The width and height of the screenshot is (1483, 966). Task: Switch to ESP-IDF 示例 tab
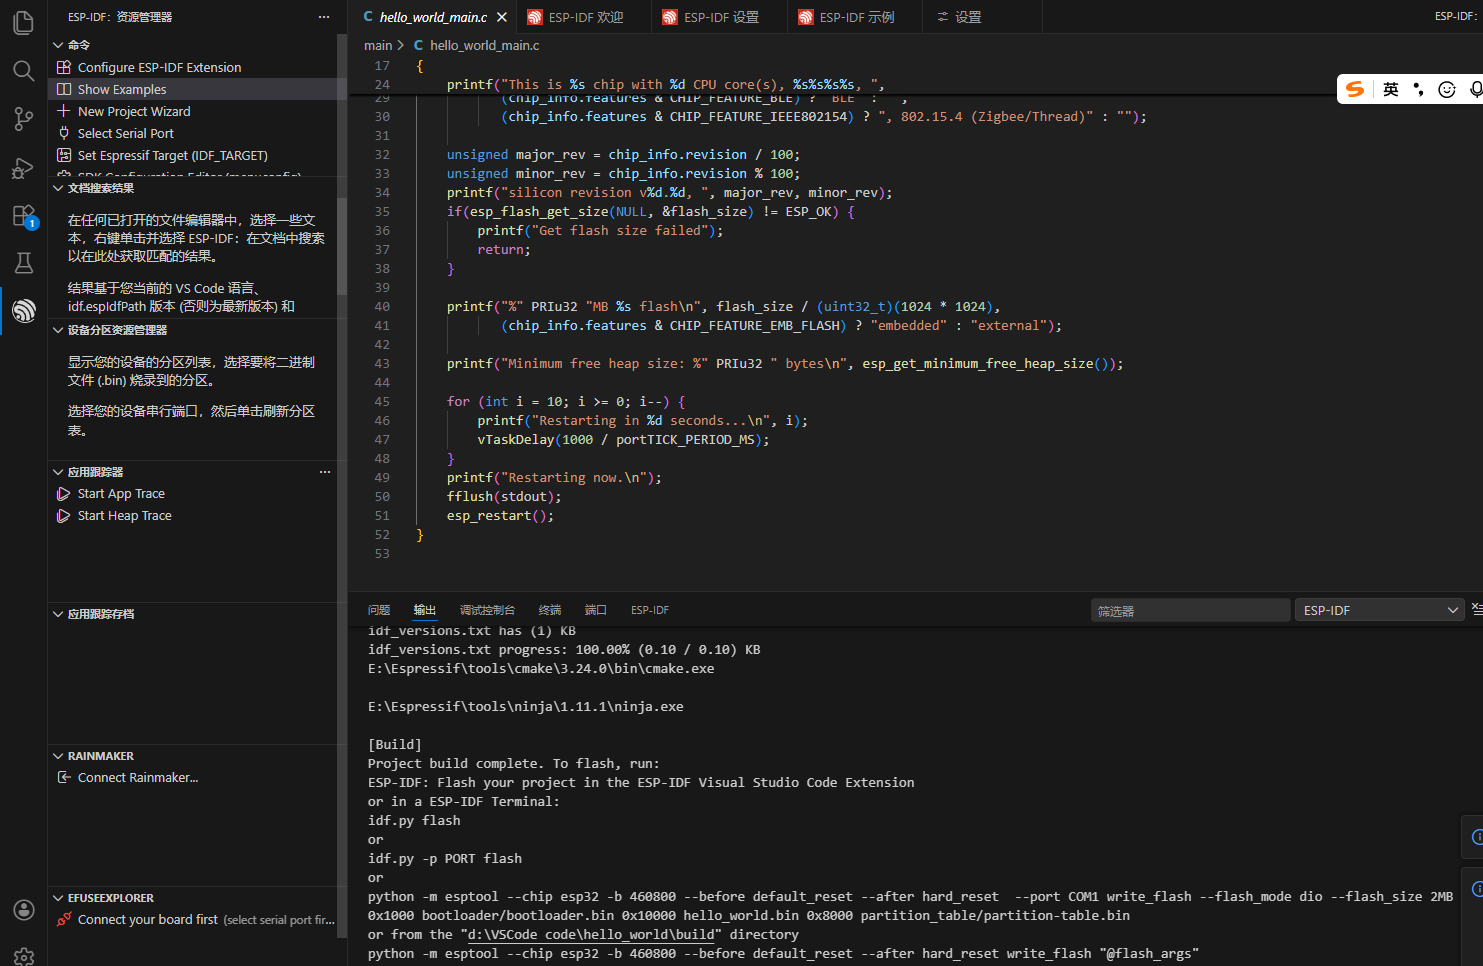(856, 17)
